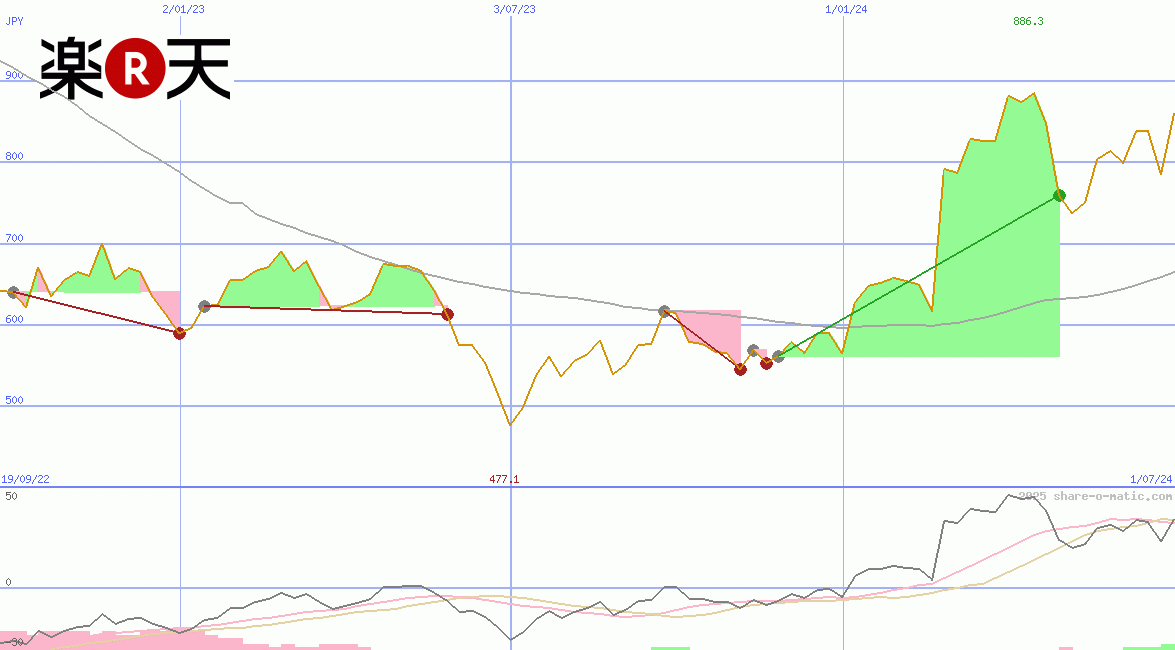
Task: Select the gray marker starting the steep red line
Action: pos(664,311)
